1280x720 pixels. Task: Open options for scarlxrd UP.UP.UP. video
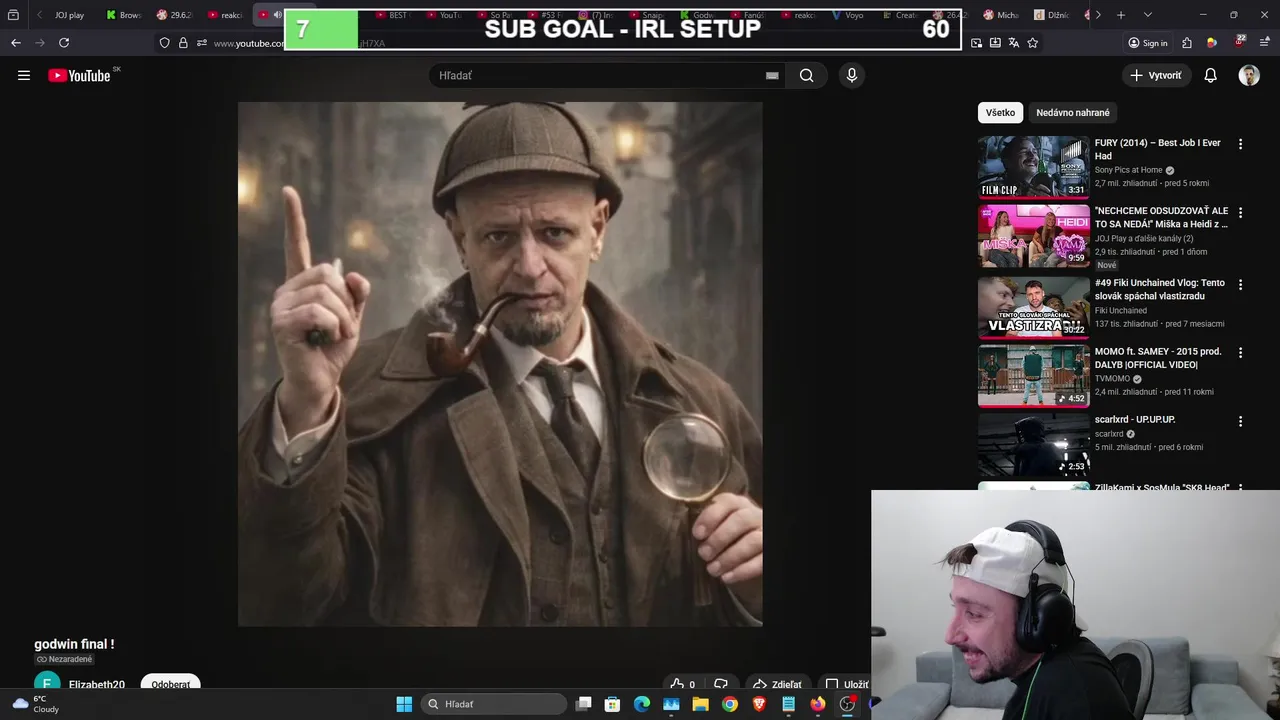coord(1240,422)
